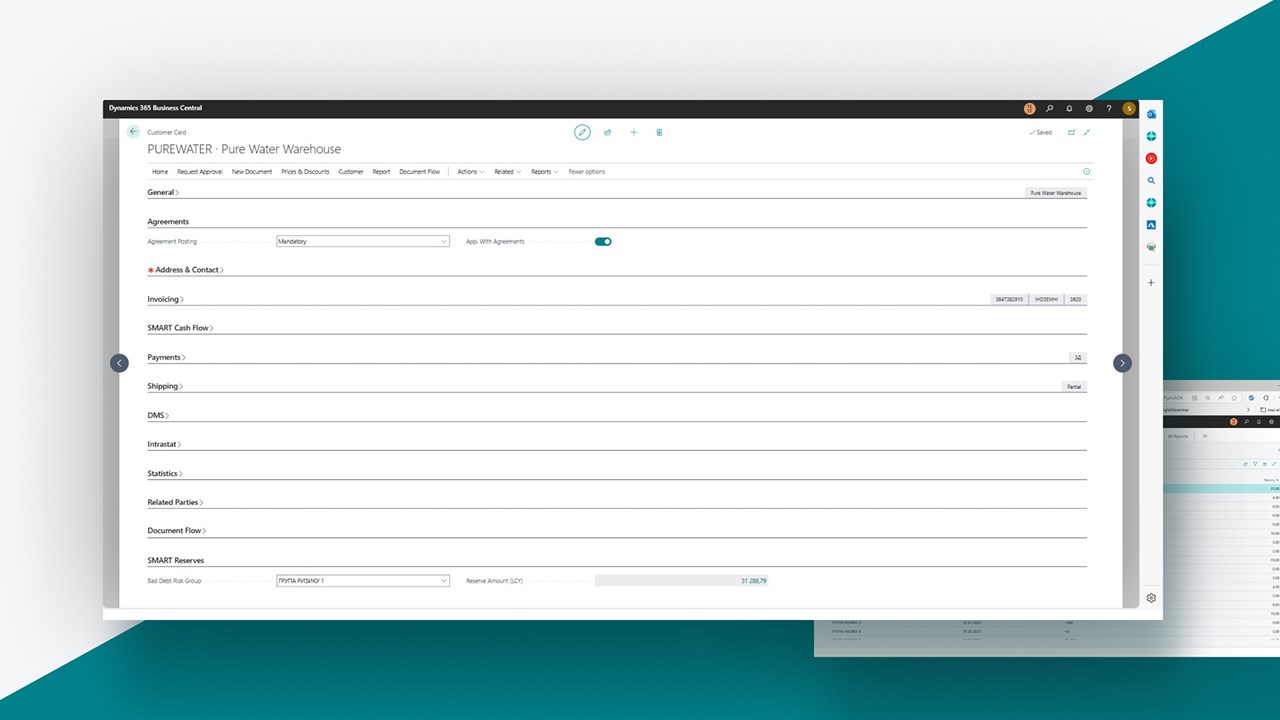1280x720 pixels.
Task: Go to the previous slide arrow
Action: pos(119,363)
